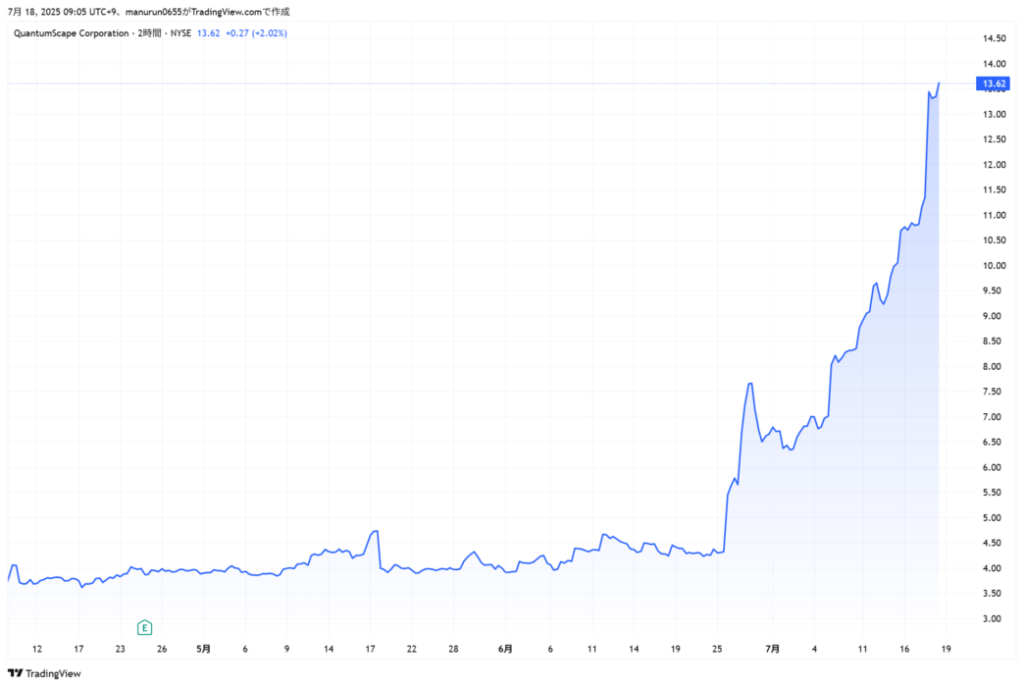Click the NYSE exchange label
This screenshot has height=687, width=1024.
click(181, 33)
